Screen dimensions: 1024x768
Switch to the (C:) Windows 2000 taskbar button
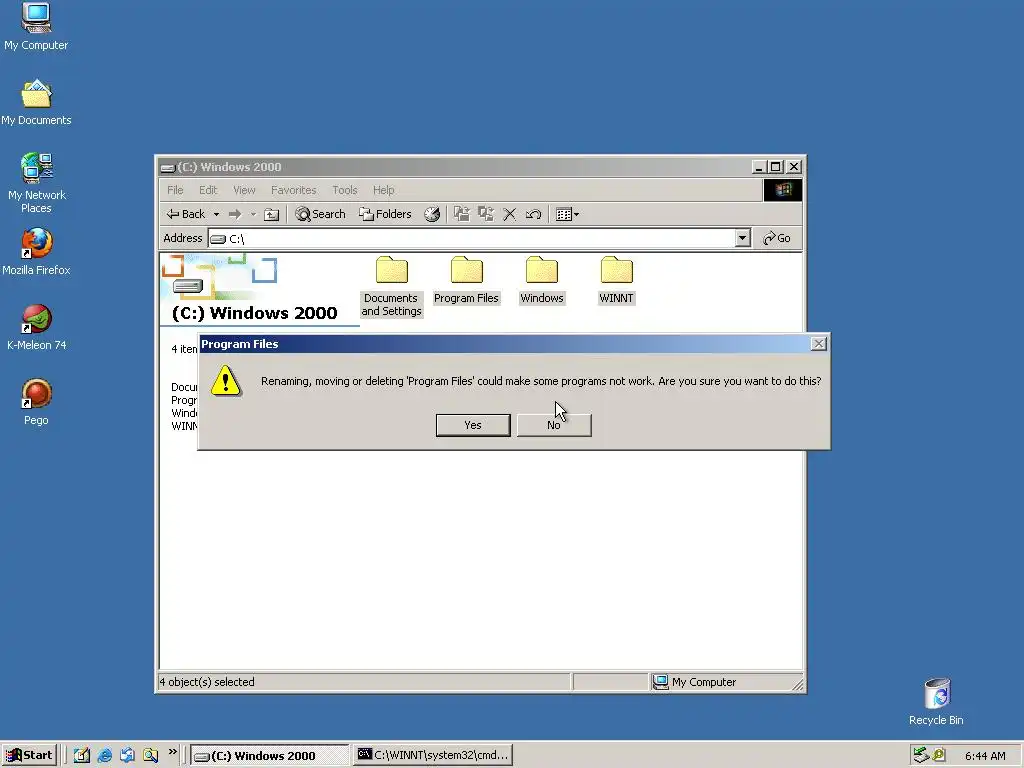(x=270, y=755)
